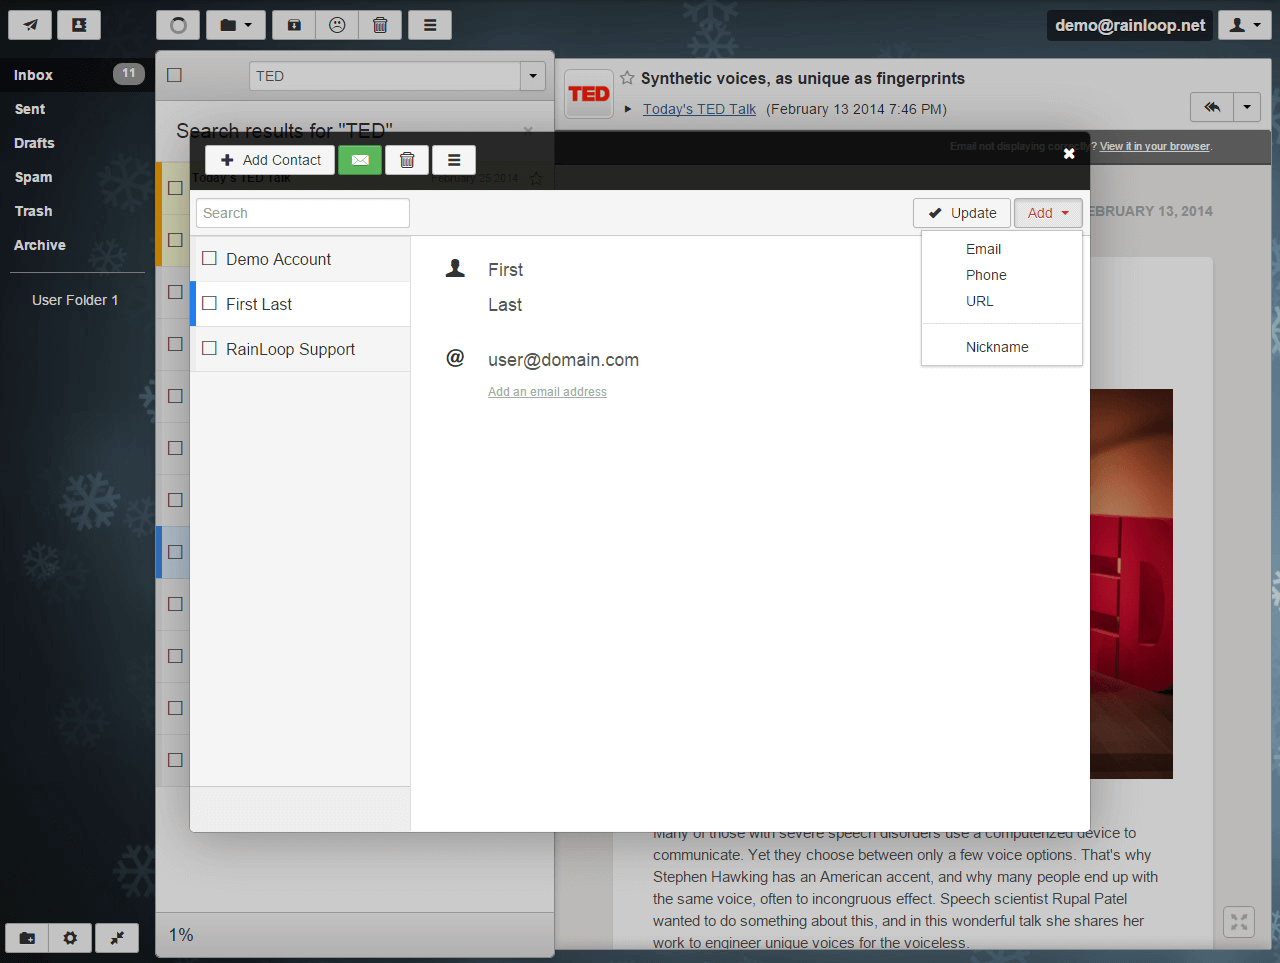Click the green new message envelope icon

[360, 160]
